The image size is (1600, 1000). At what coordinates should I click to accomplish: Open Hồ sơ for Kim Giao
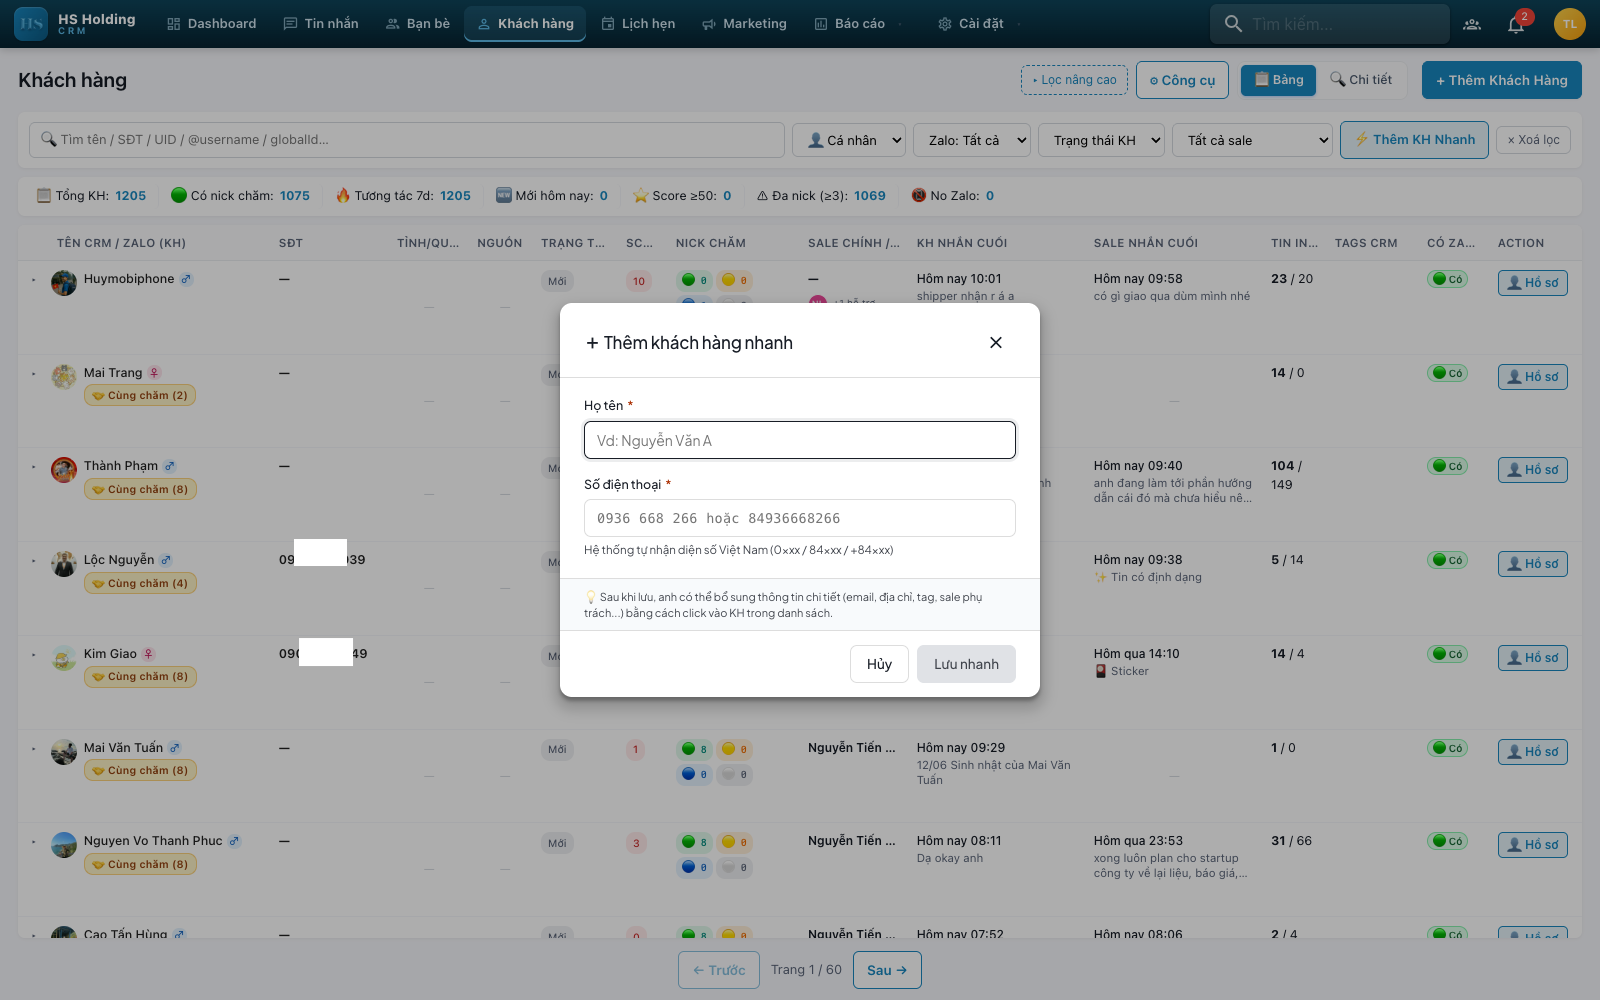pyautogui.click(x=1532, y=658)
